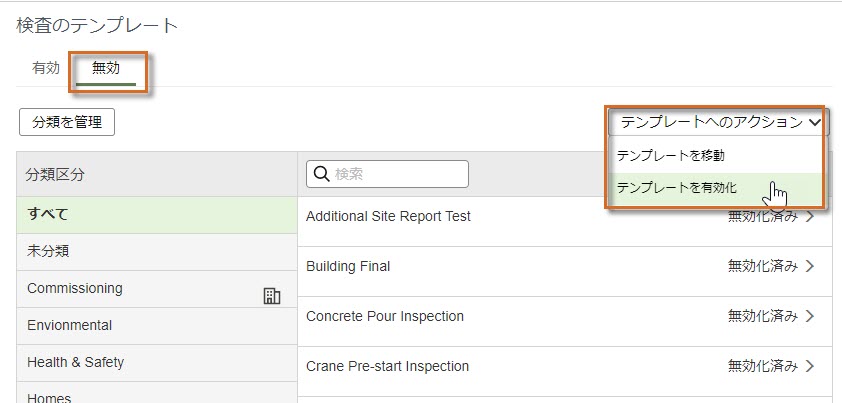Click into the 検索 search field

click(387, 174)
